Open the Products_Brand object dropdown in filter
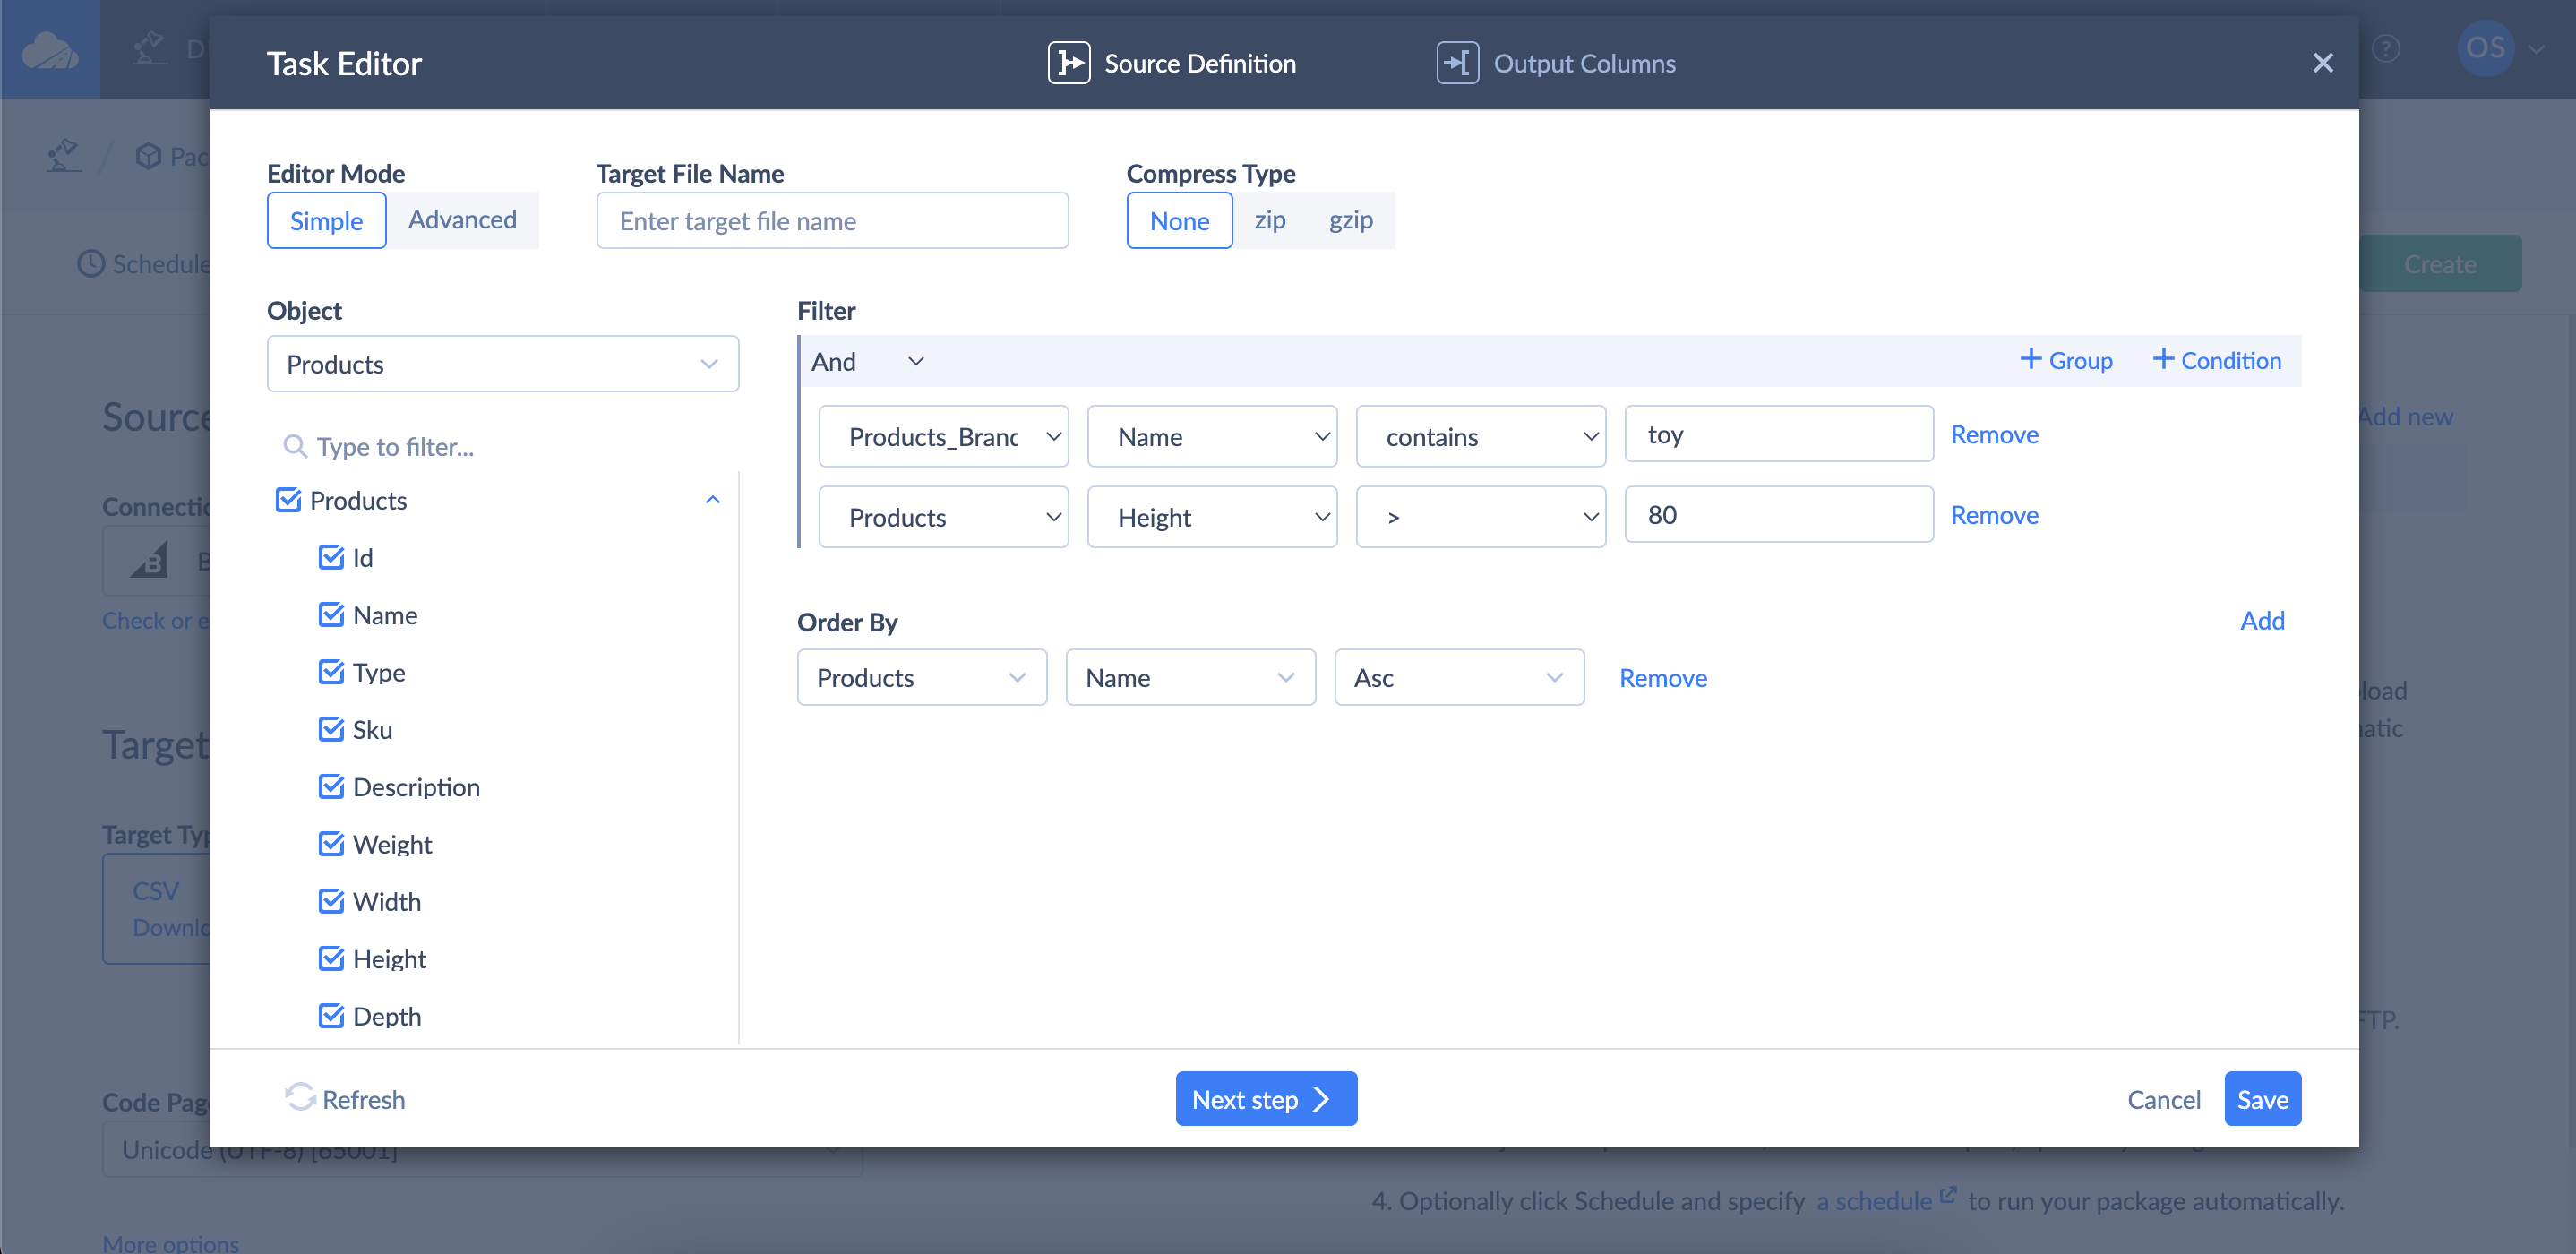The image size is (2576, 1254). click(x=943, y=436)
